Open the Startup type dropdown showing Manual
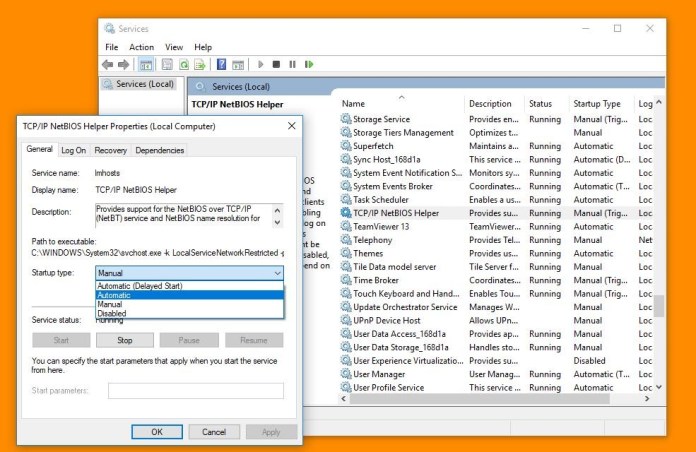Viewport: 696px width, 452px height. (189, 273)
